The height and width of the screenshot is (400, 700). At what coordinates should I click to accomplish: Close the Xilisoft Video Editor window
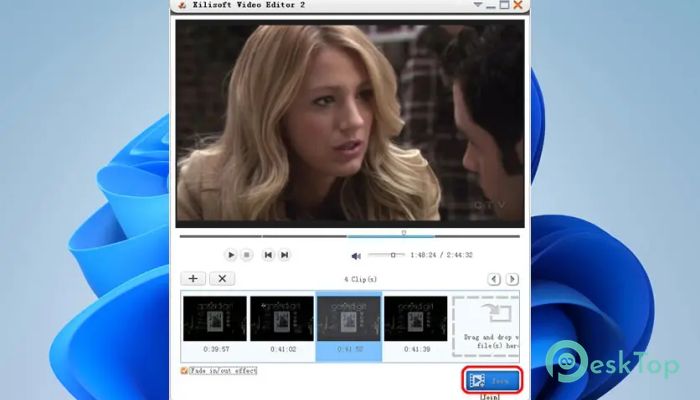click(518, 5)
